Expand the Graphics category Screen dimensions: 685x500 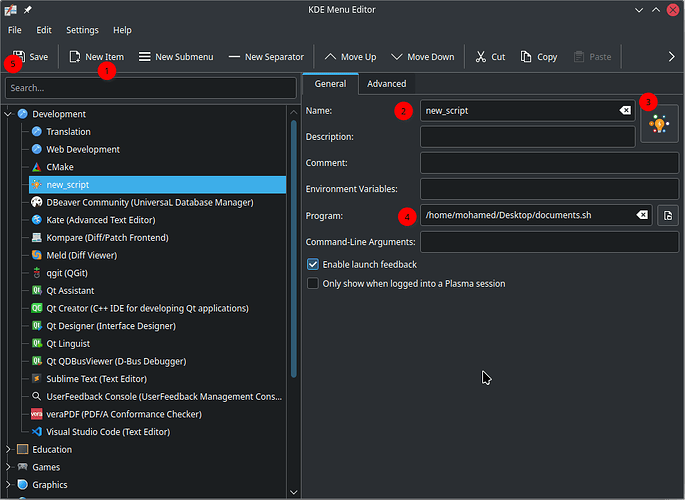(x=8, y=485)
